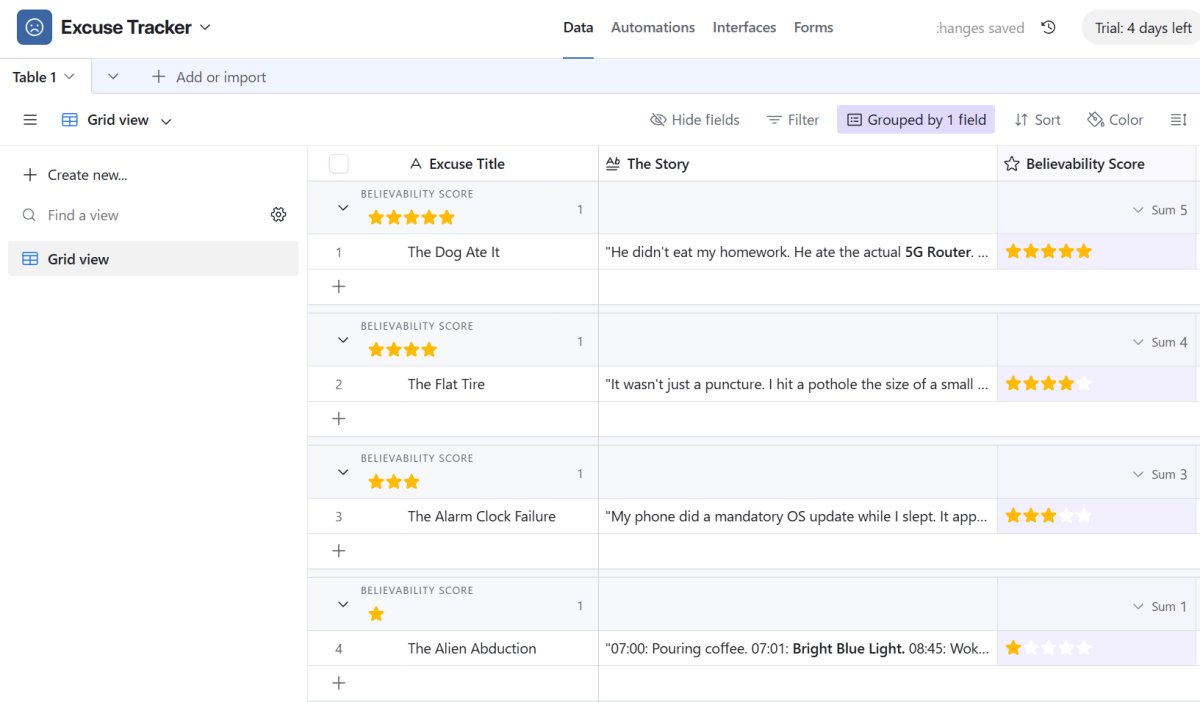Collapse the one-star Believability Score group

pyautogui.click(x=343, y=605)
